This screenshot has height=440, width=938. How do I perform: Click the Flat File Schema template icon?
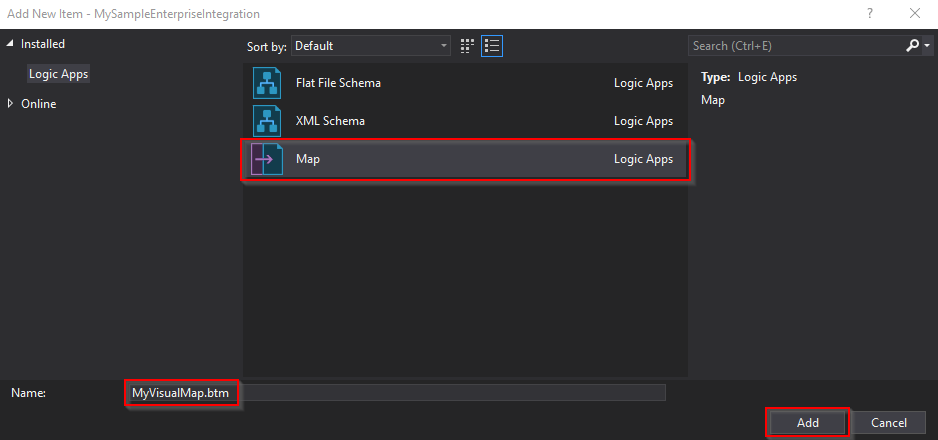[268, 84]
